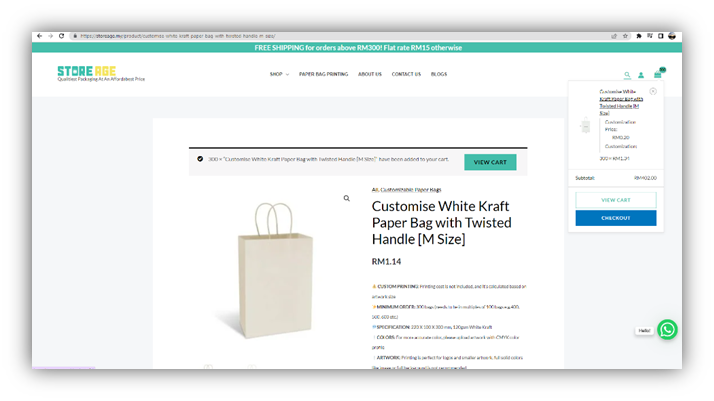Click the product title heading
The height and width of the screenshot is (401, 714).
point(441,223)
